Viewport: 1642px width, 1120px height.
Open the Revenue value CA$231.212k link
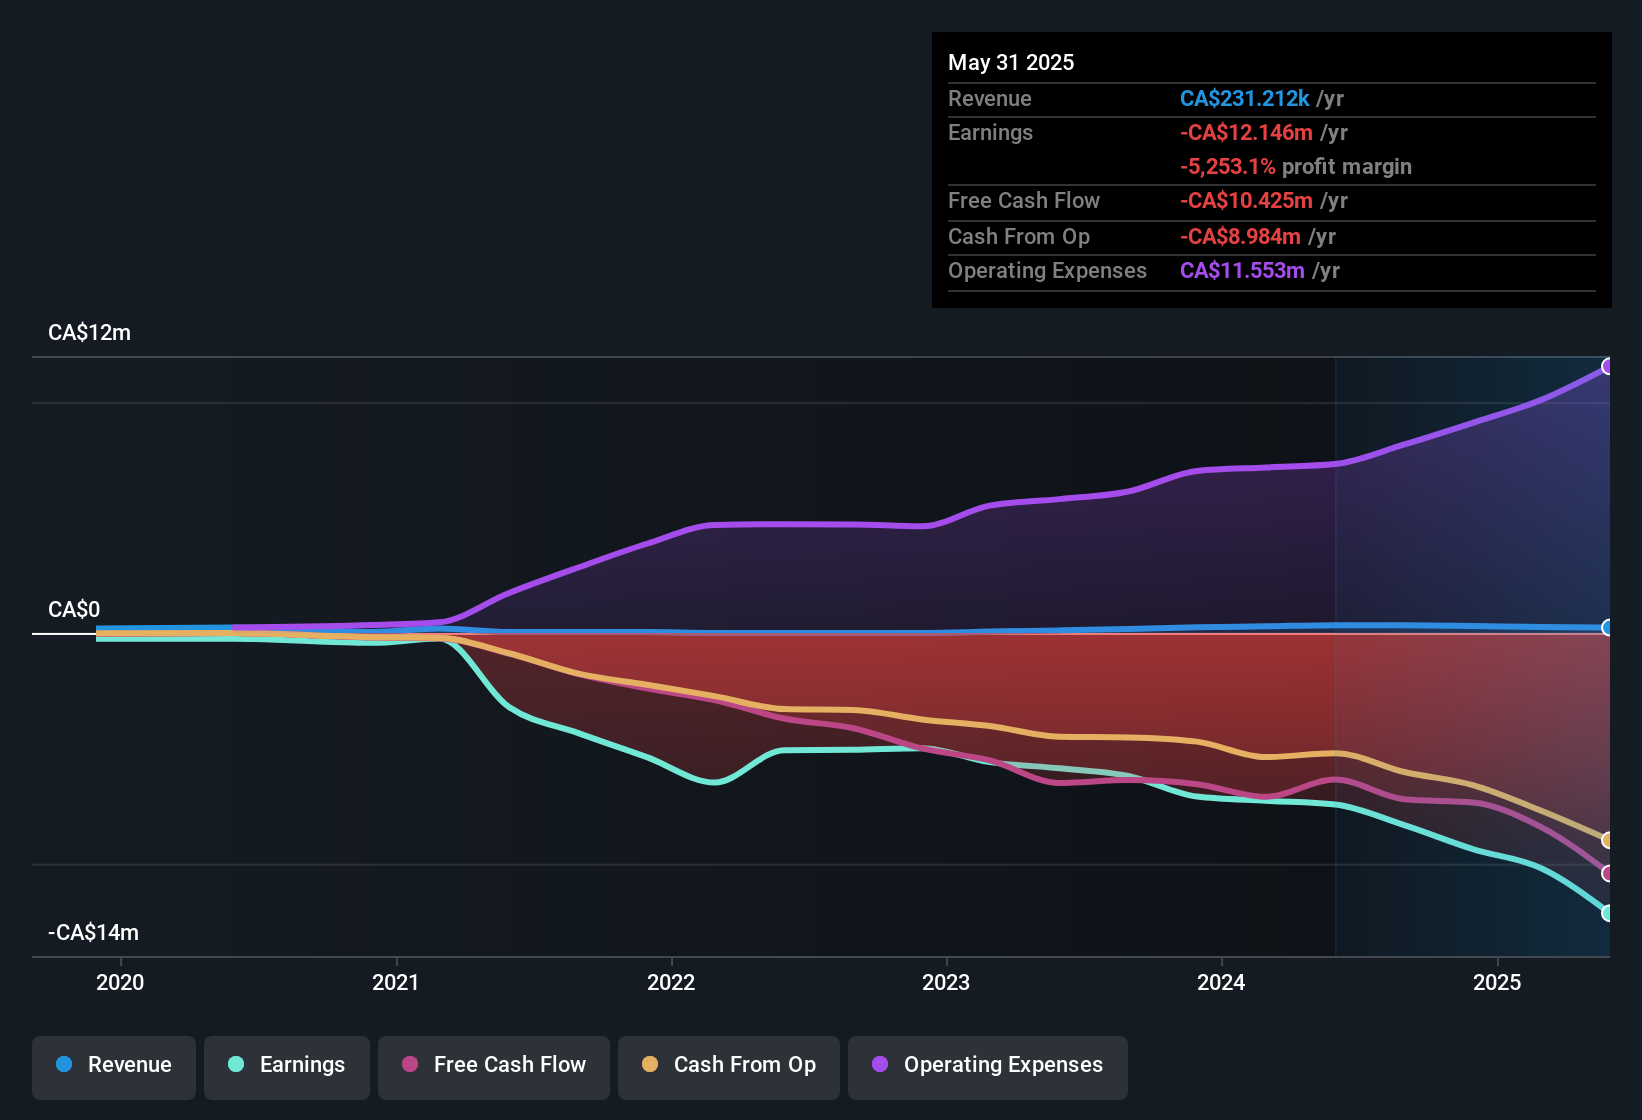click(1244, 98)
